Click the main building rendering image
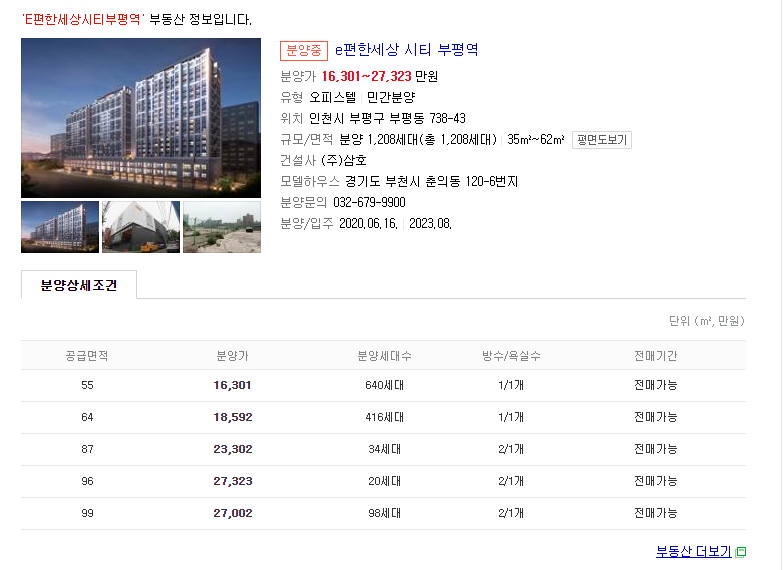This screenshot has width=784, height=570. (141, 118)
